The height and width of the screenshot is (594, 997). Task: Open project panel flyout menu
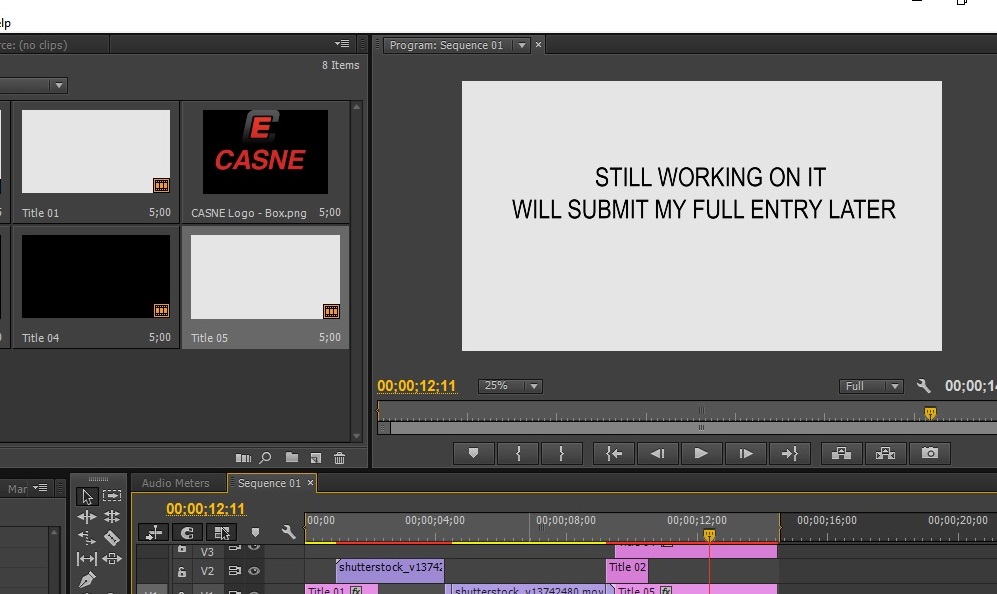(342, 44)
